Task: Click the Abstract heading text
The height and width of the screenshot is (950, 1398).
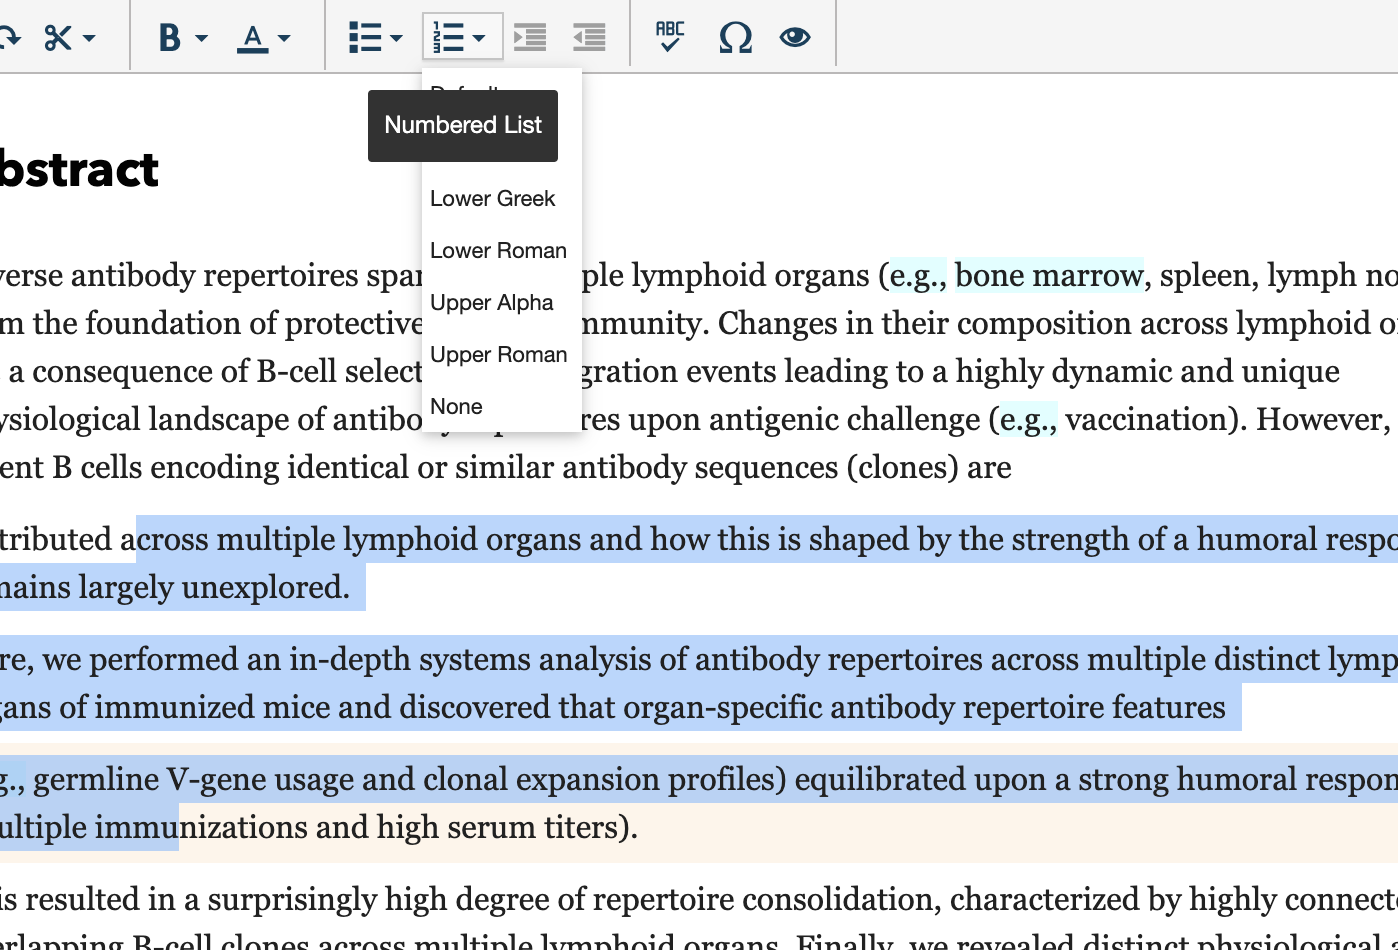Action: click(79, 169)
